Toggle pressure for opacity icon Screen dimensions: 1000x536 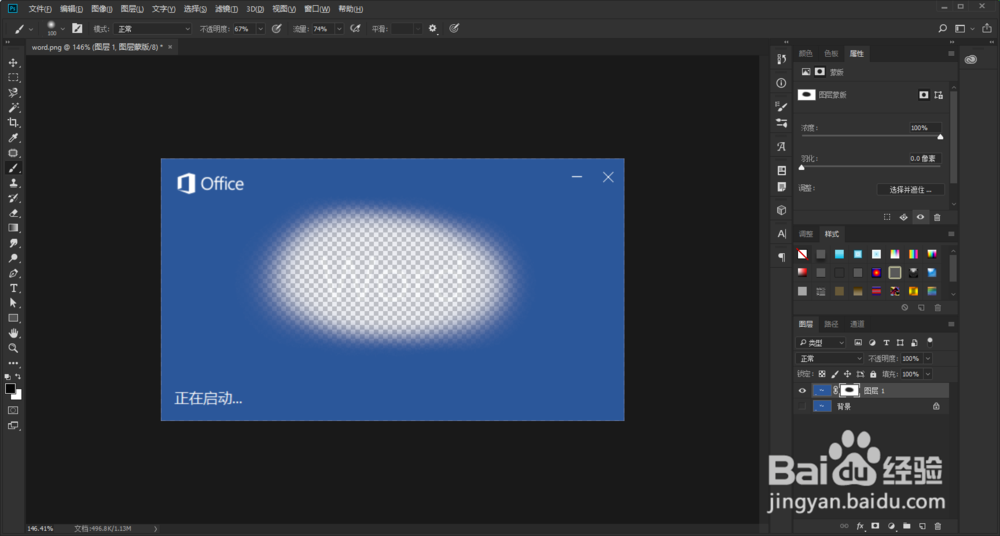pos(276,29)
